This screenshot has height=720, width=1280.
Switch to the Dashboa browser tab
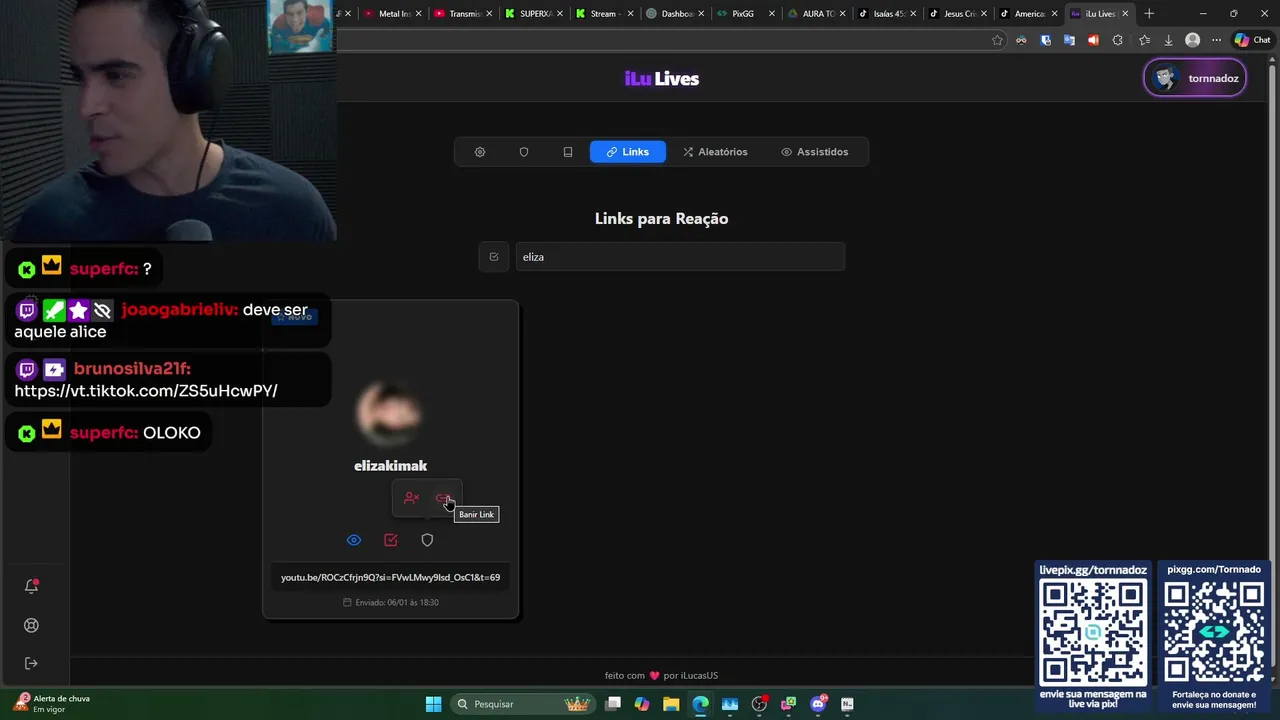tap(677, 14)
